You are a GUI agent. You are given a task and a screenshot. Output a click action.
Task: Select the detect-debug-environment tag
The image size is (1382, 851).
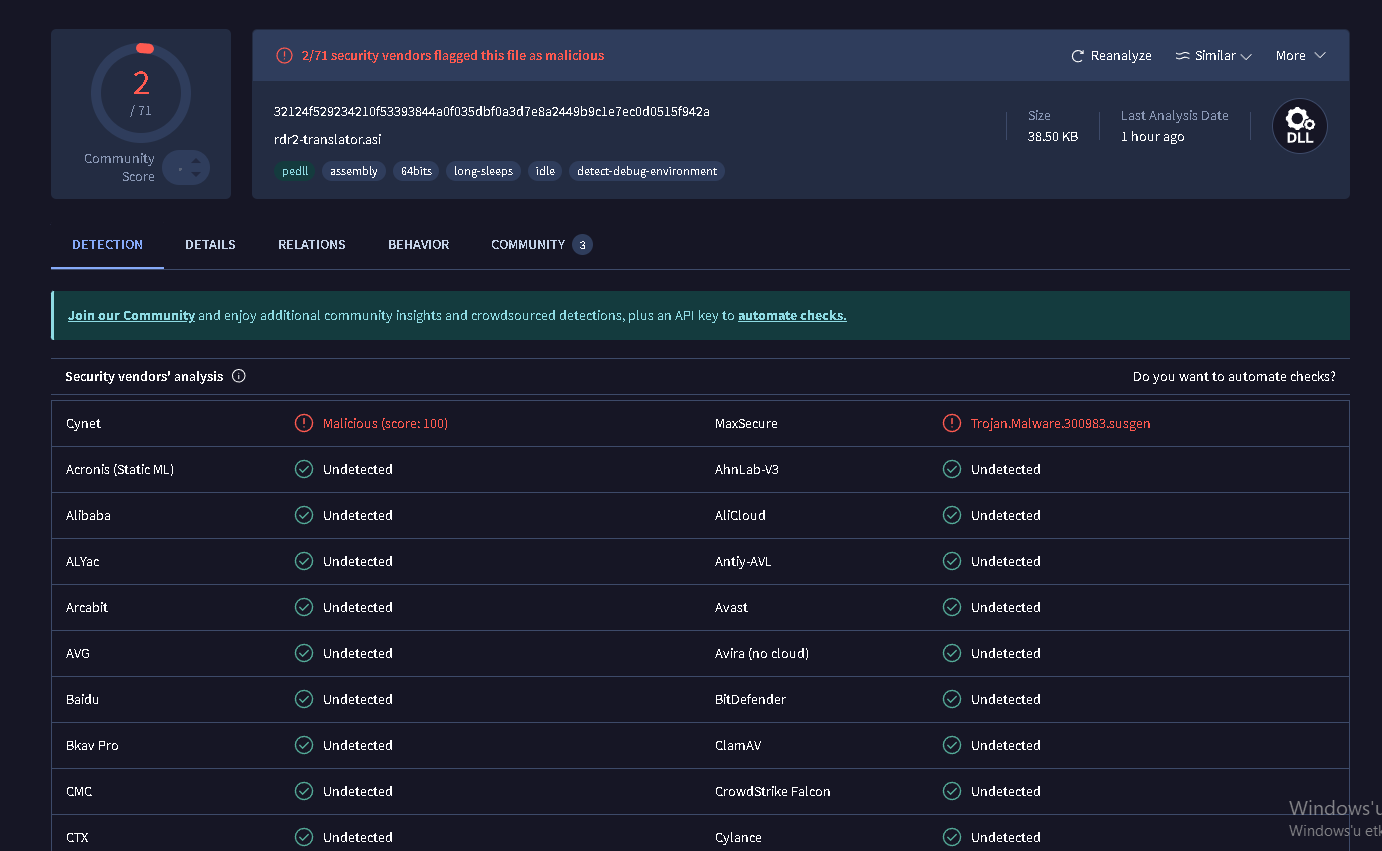(x=647, y=171)
